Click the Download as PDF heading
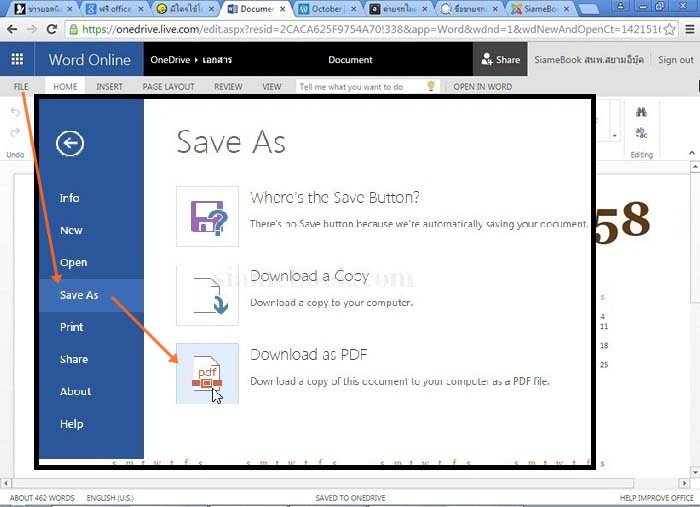 [x=308, y=355]
